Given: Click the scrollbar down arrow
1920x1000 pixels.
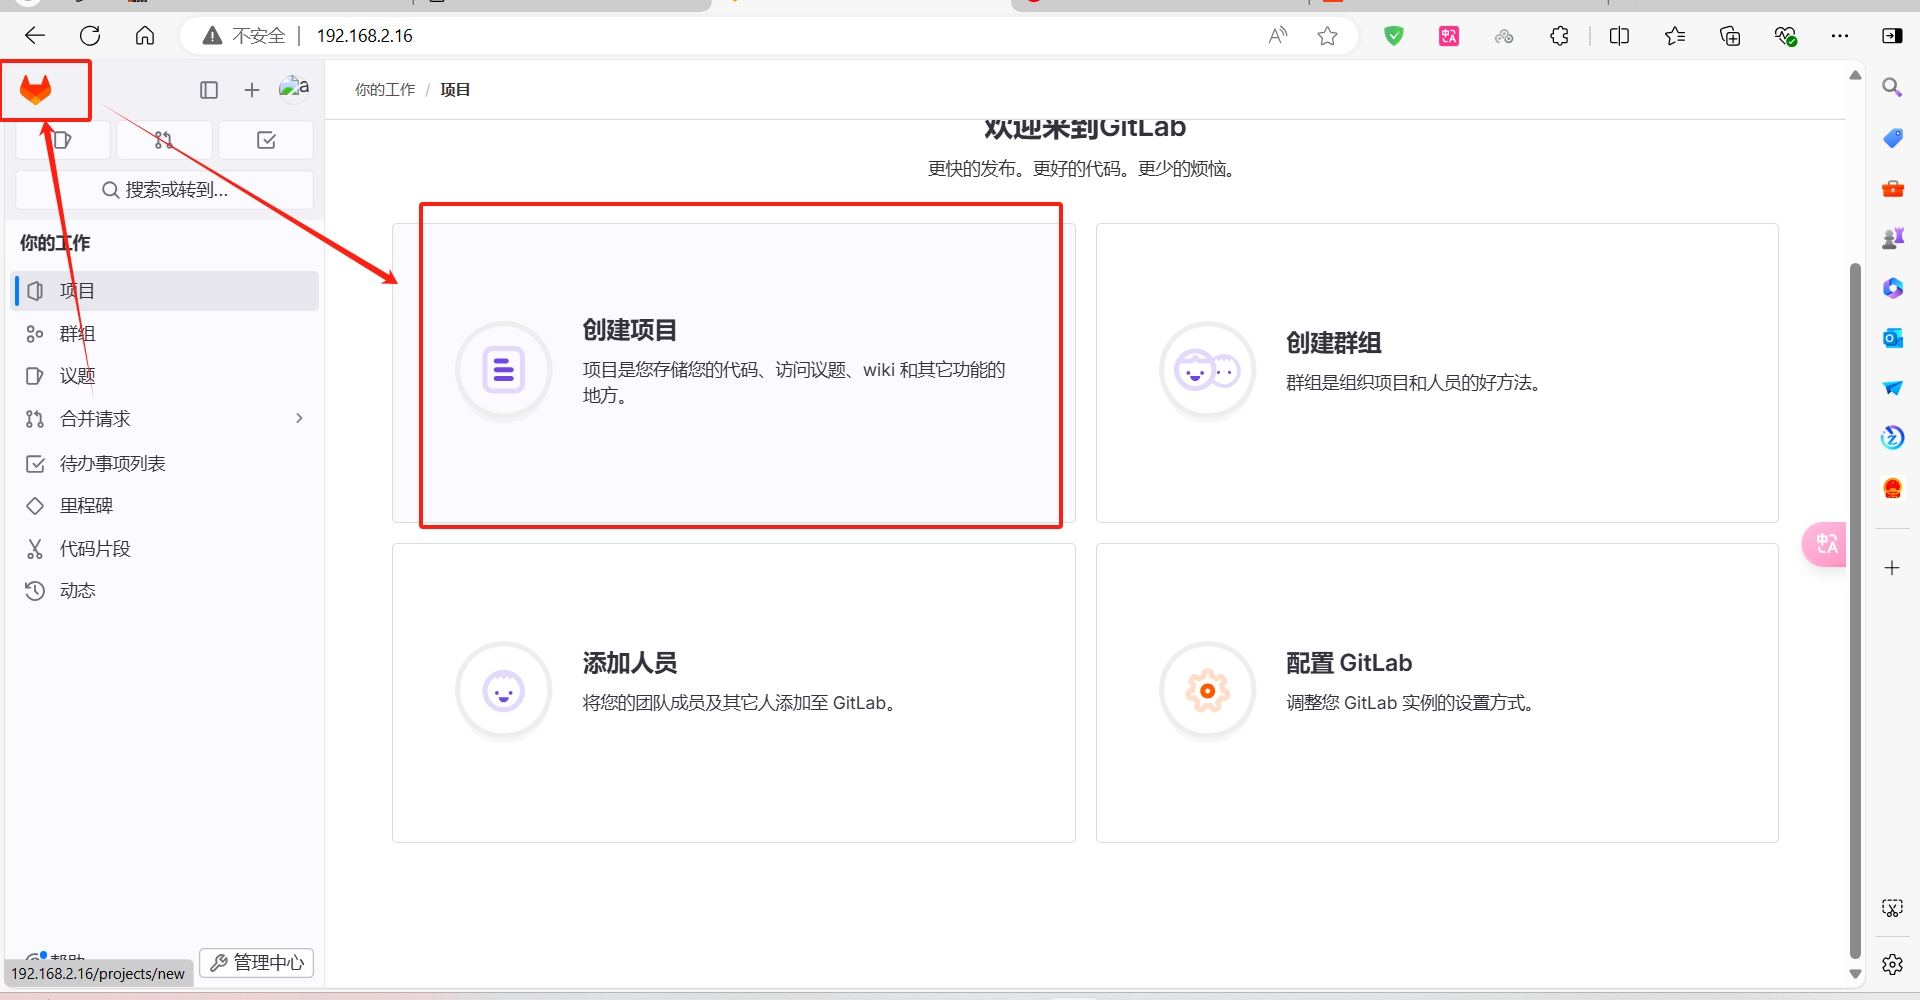Looking at the screenshot, I should click(1855, 973).
